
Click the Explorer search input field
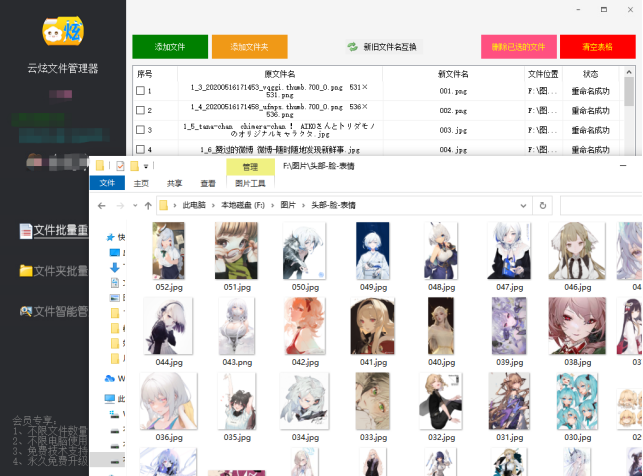click(x=600, y=205)
